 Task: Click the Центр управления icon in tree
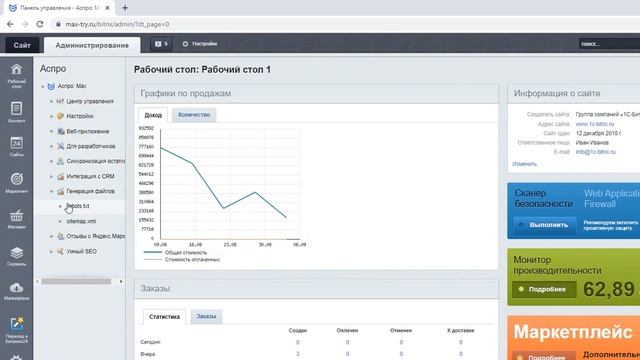pos(60,101)
